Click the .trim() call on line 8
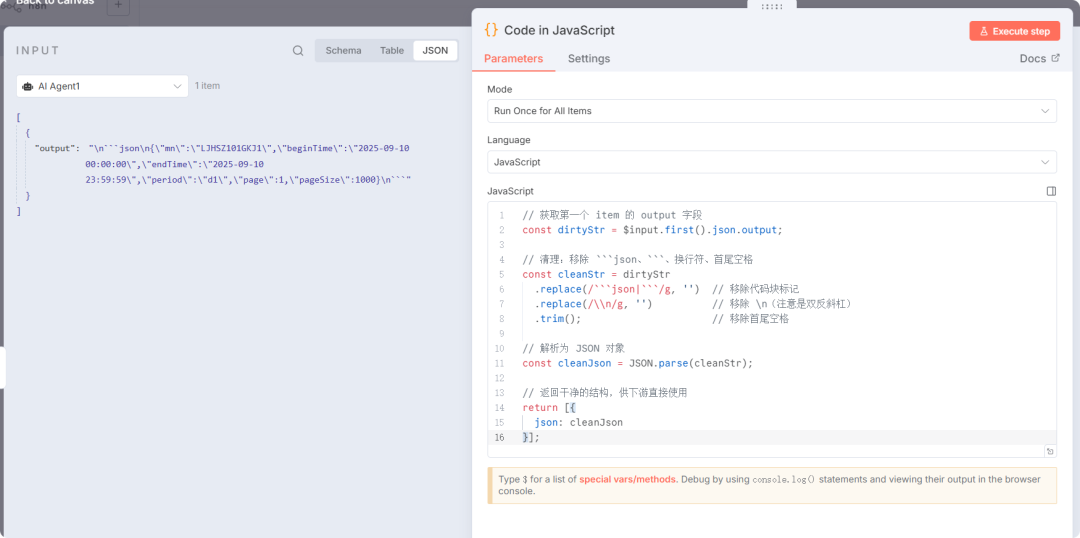 tap(557, 319)
